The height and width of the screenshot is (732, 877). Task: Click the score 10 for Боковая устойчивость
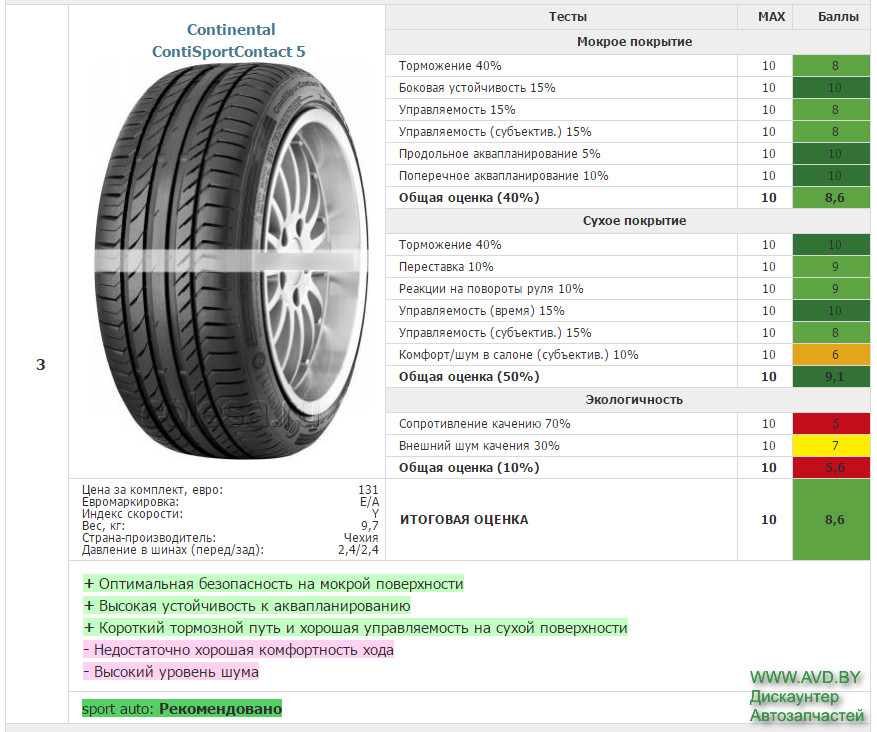tap(831, 88)
